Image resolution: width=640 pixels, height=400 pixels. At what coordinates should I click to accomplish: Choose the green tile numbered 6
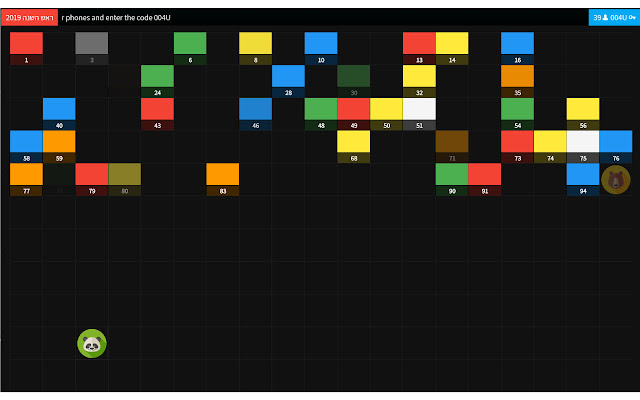(x=190, y=48)
